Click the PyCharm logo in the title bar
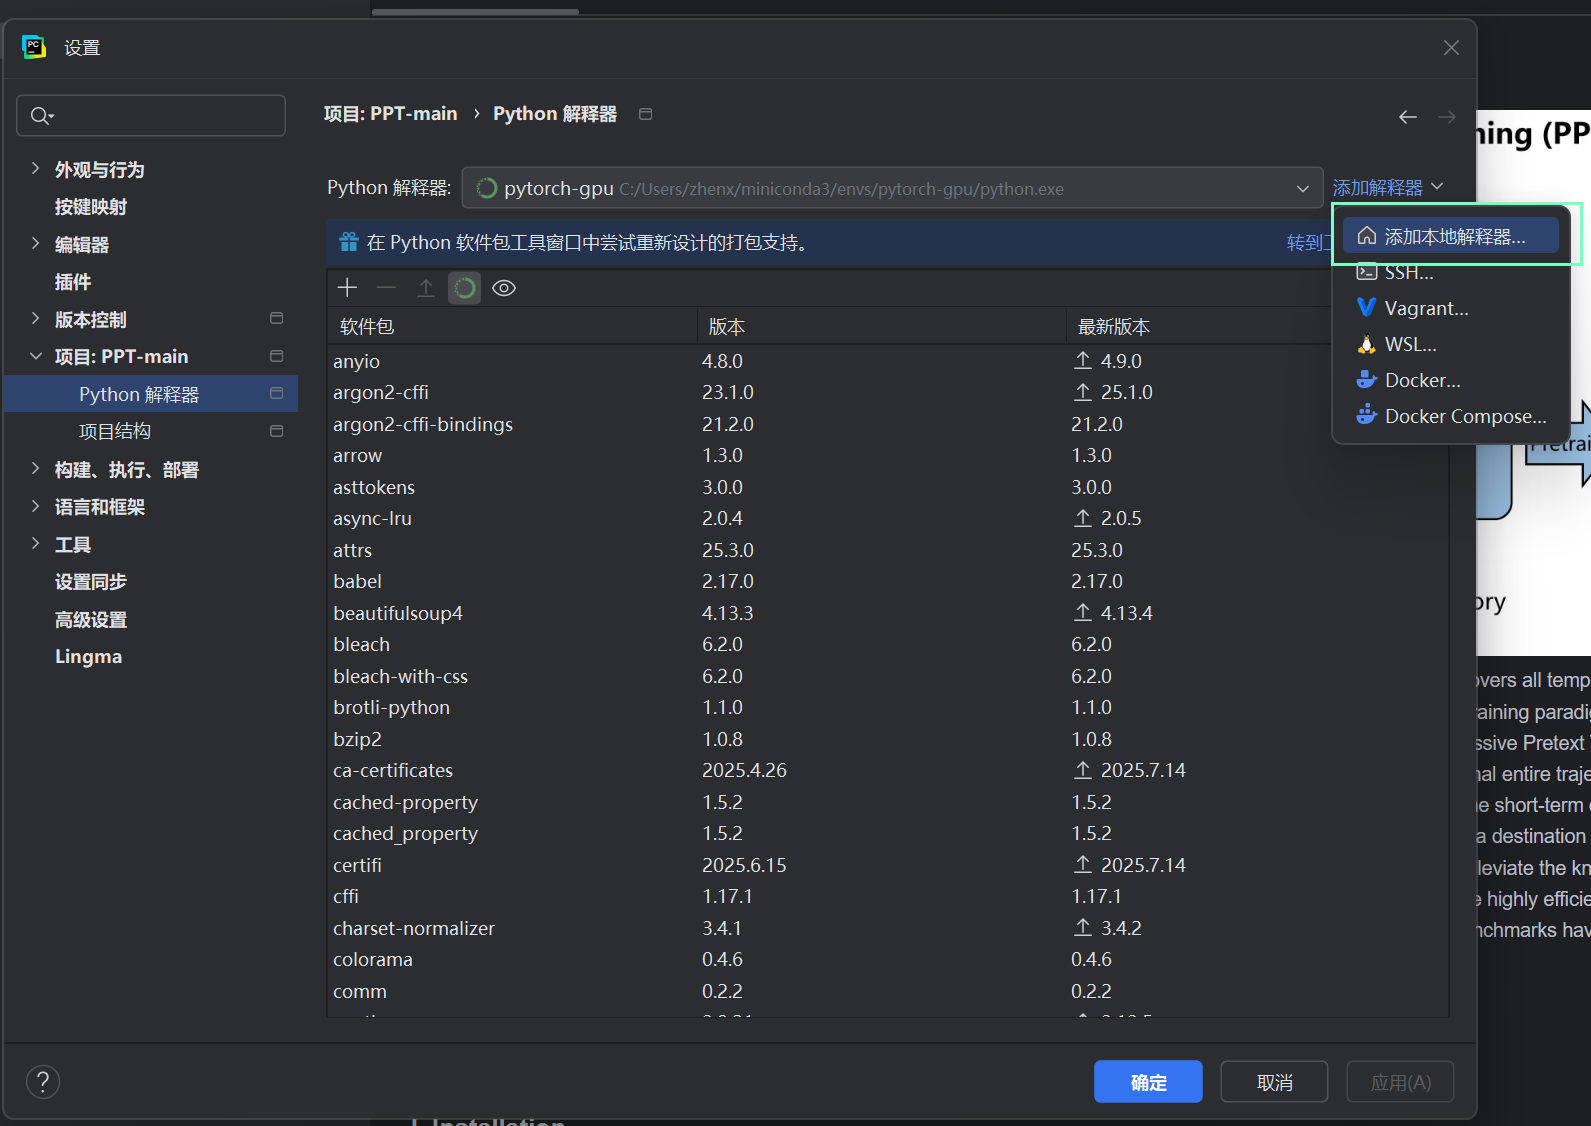The height and width of the screenshot is (1126, 1591). [x=34, y=47]
